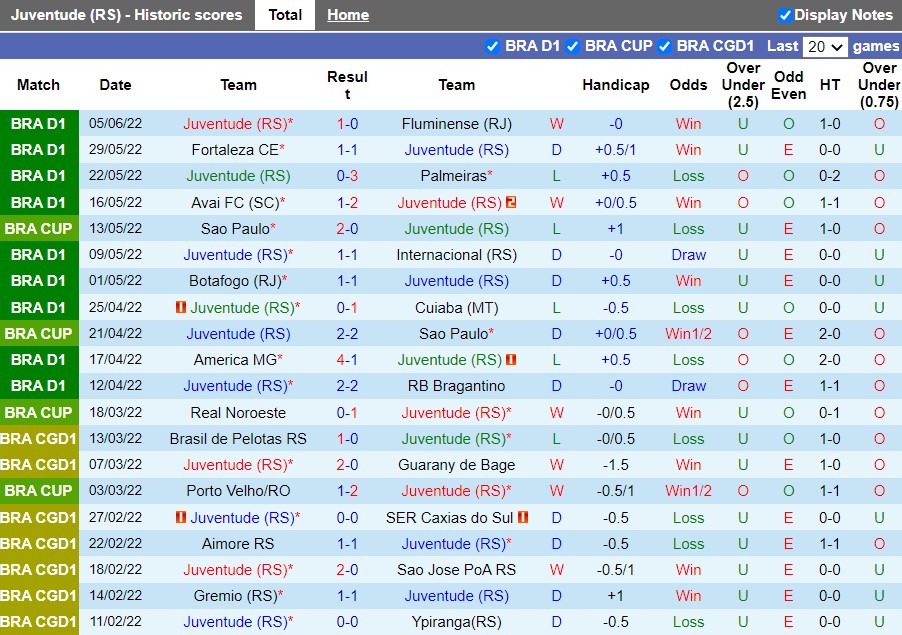Click handicap +0.5/1 in Fortaleza row

click(616, 150)
